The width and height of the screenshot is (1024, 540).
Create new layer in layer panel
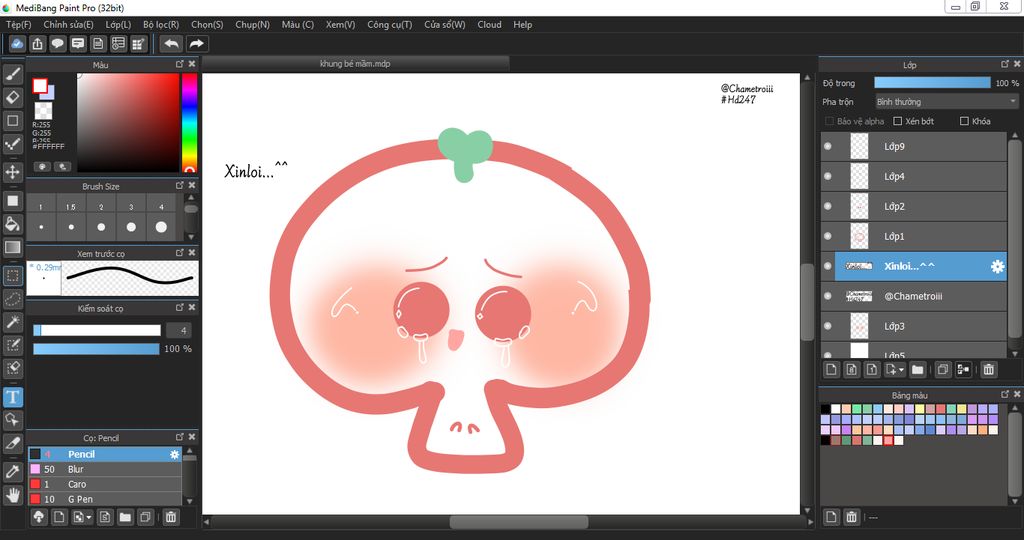coord(831,370)
